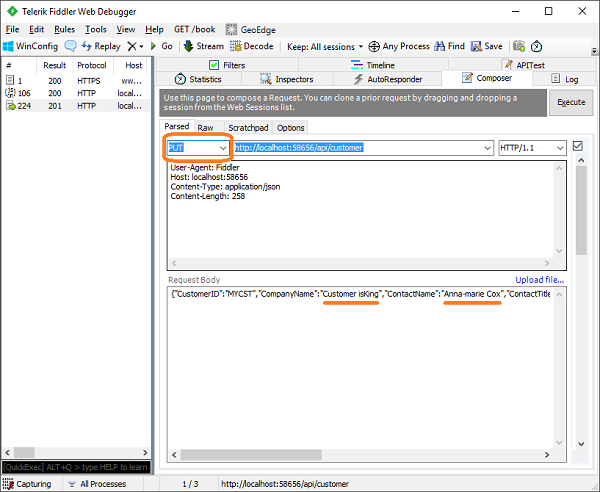Image resolution: width=600 pixels, height=492 pixels.
Task: Open the Rules menu
Action: click(64, 29)
